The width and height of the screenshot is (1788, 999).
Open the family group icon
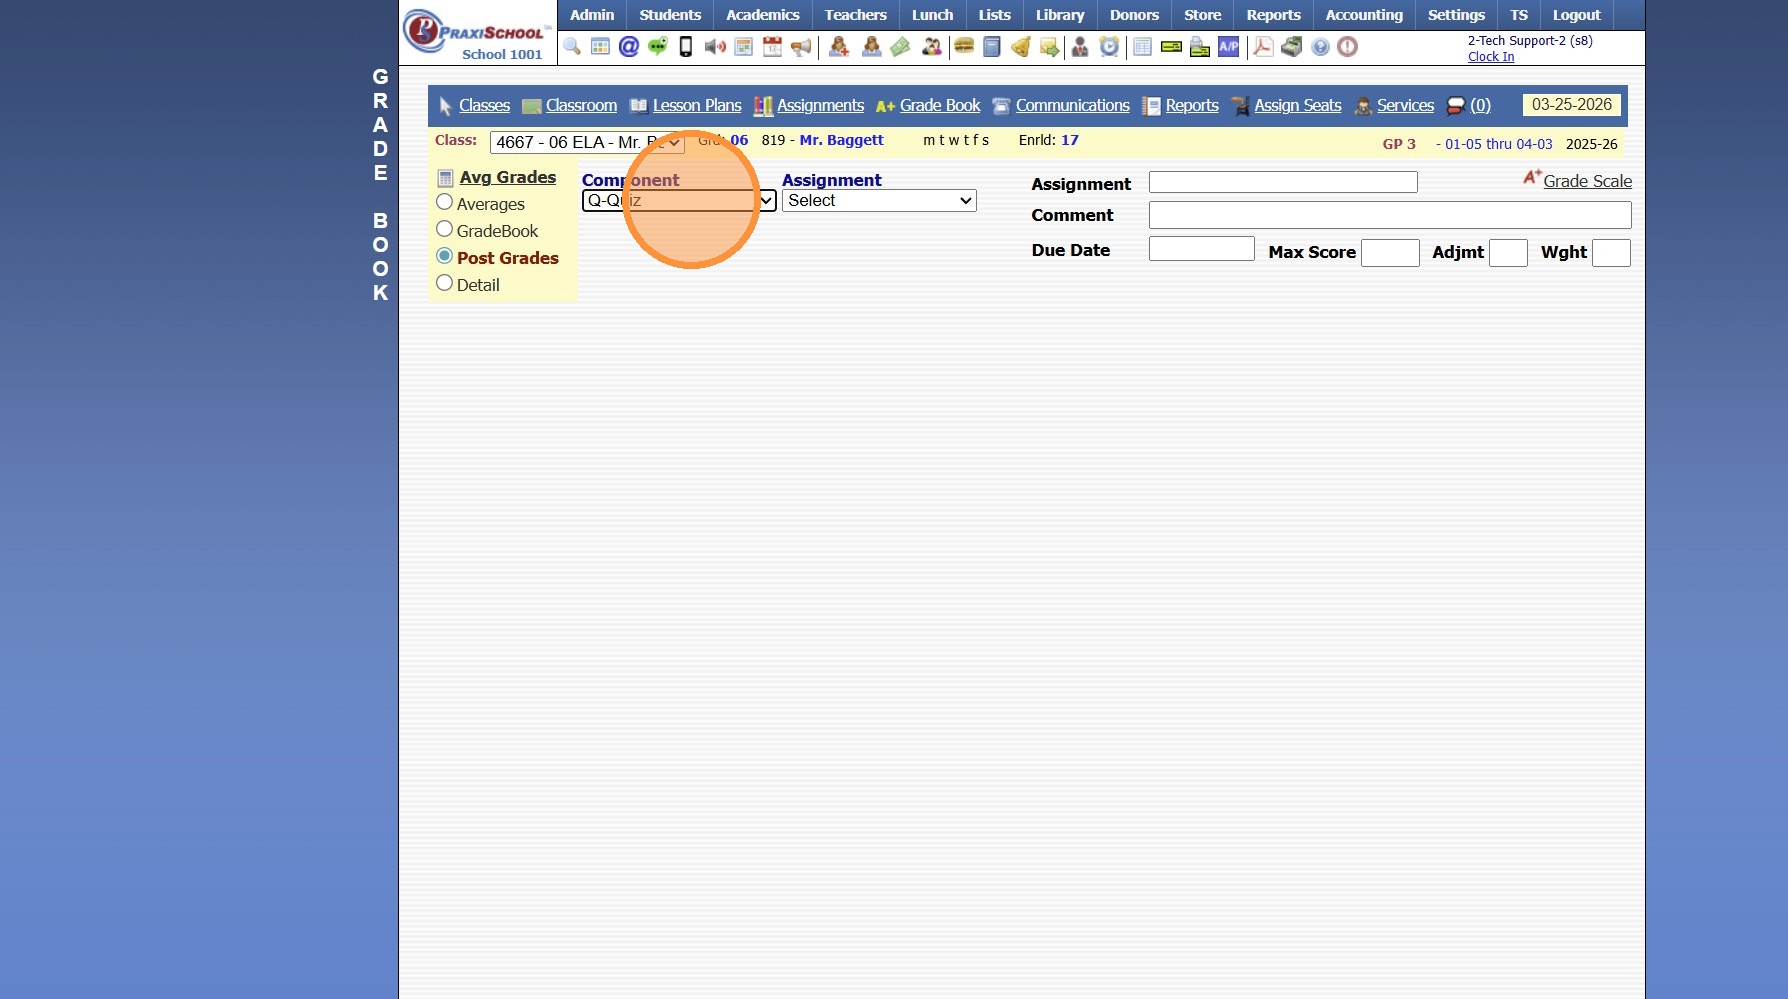pyautogui.click(x=931, y=47)
